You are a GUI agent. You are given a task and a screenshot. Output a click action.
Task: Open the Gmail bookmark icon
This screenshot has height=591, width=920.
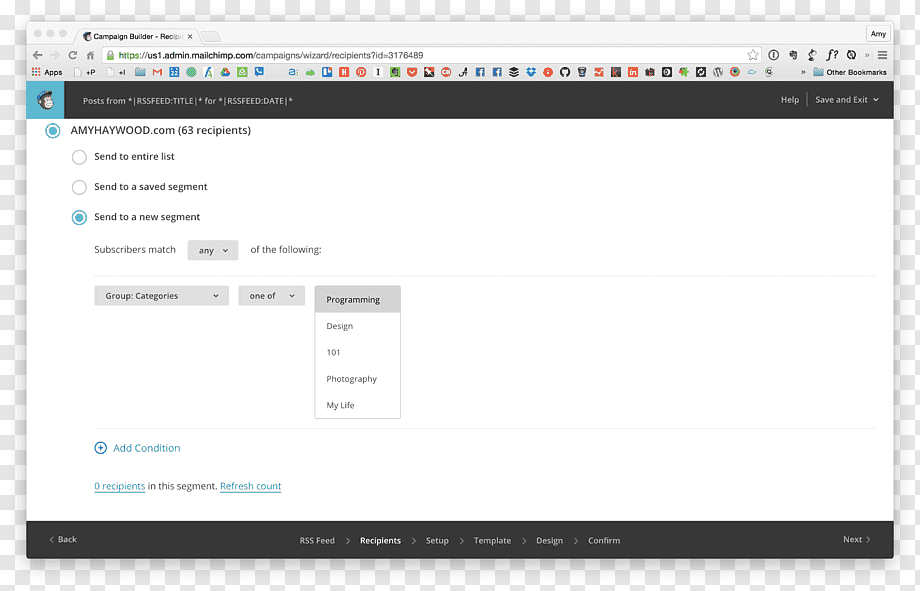pos(157,72)
